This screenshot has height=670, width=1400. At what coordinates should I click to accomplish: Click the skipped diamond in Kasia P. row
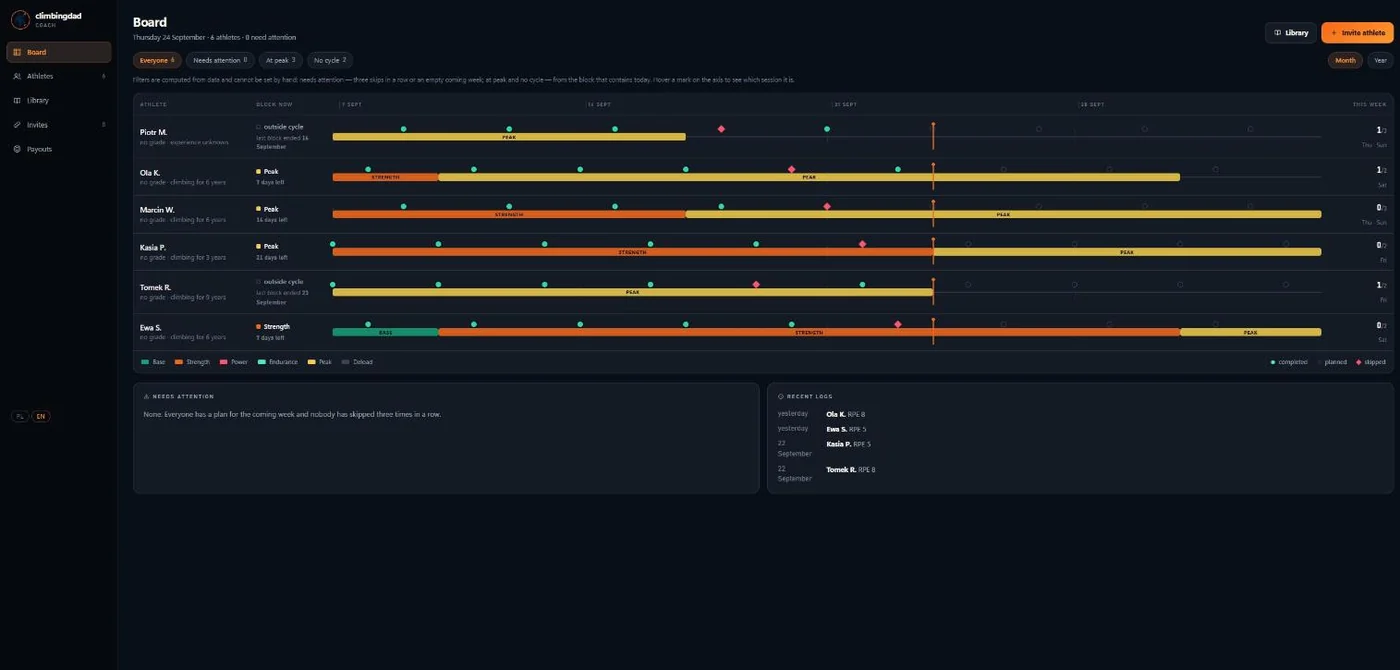point(862,244)
